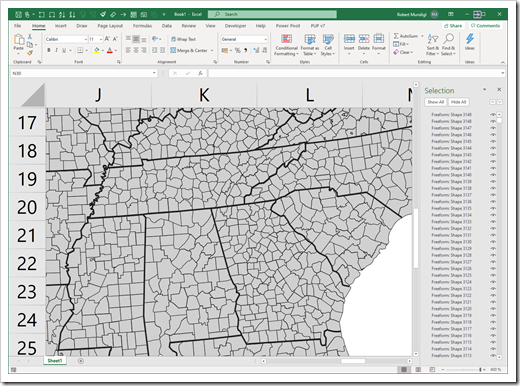Open the General number format dropdown

(x=265, y=39)
